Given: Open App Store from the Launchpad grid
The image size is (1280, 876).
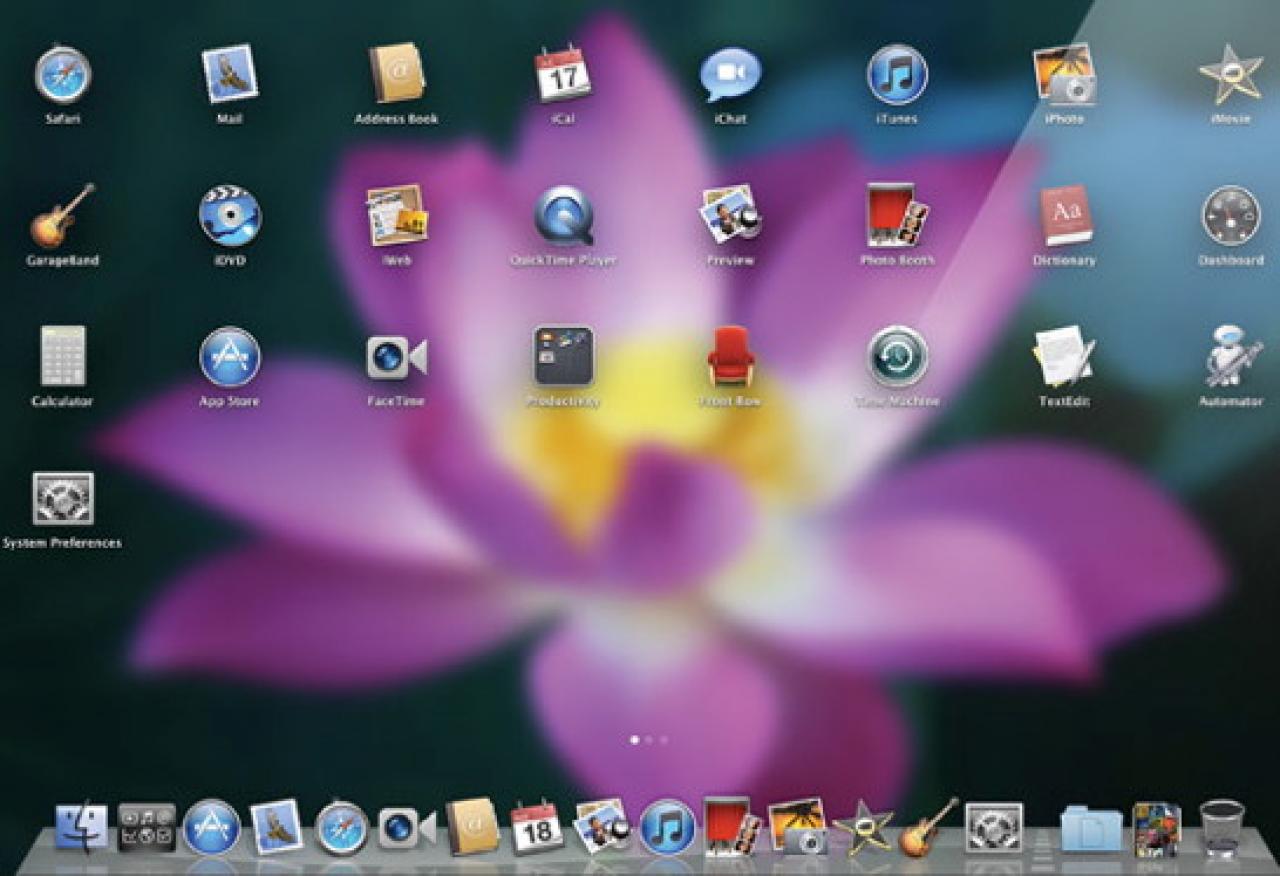Looking at the screenshot, I should pyautogui.click(x=230, y=357).
